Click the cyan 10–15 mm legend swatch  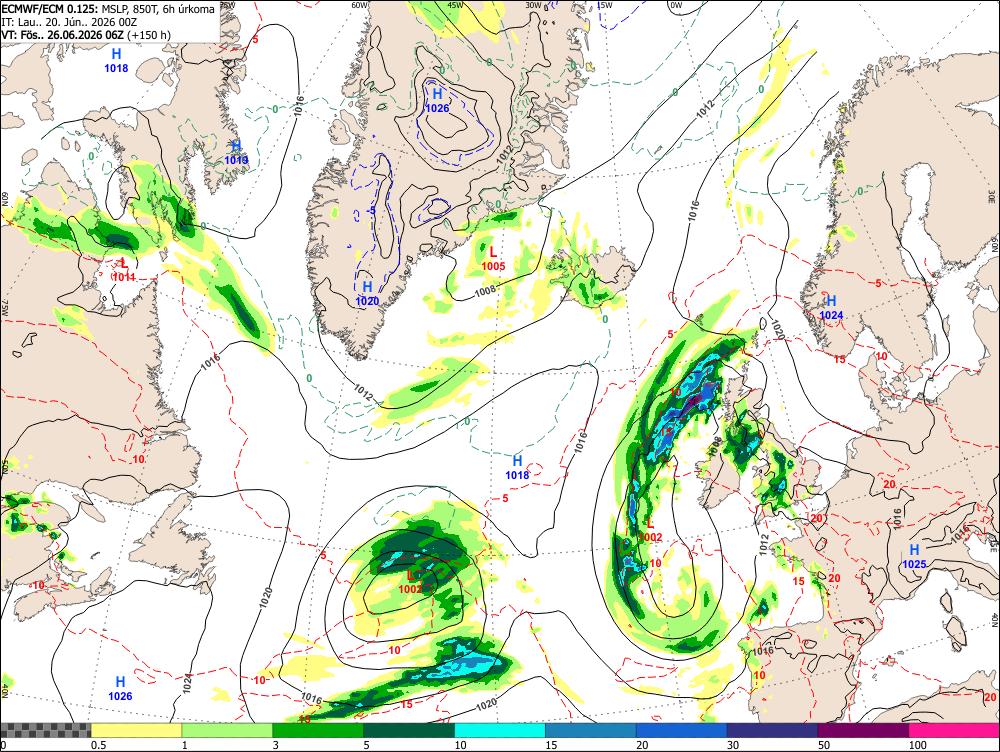pos(500,730)
